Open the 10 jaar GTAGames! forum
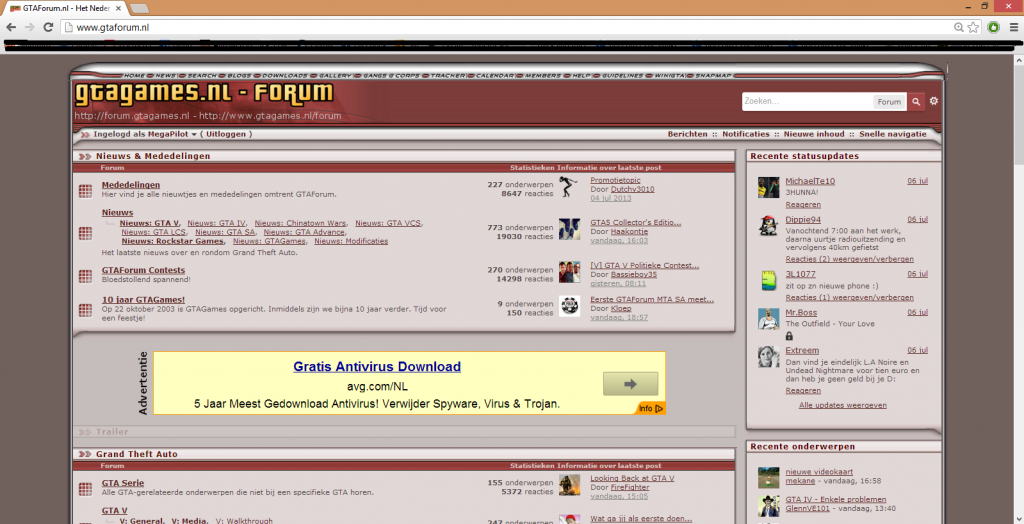This screenshot has height=524, width=1024. click(143, 300)
